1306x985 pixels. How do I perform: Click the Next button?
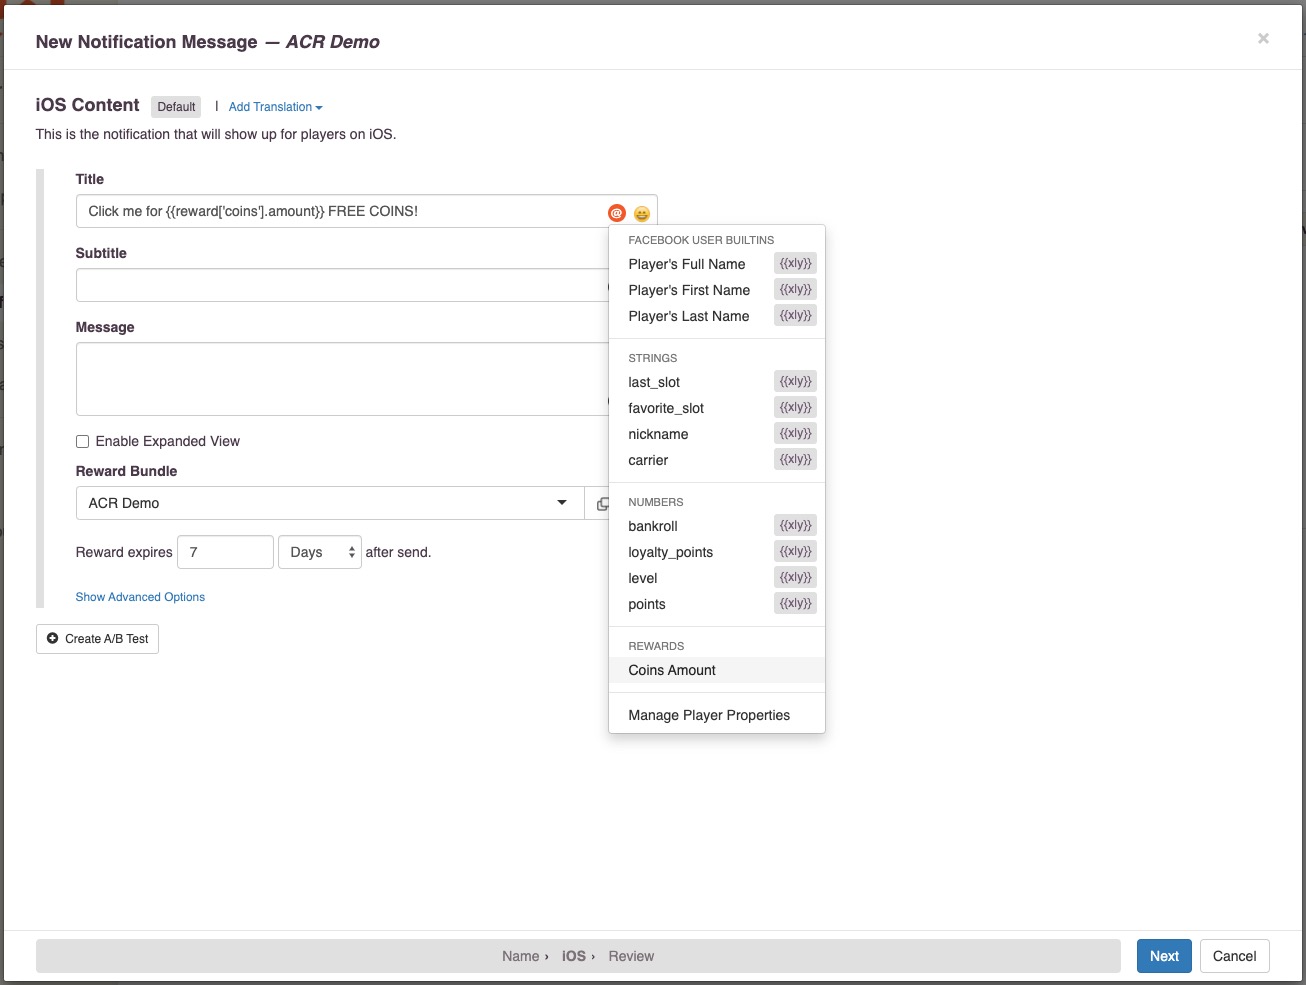[1163, 956]
